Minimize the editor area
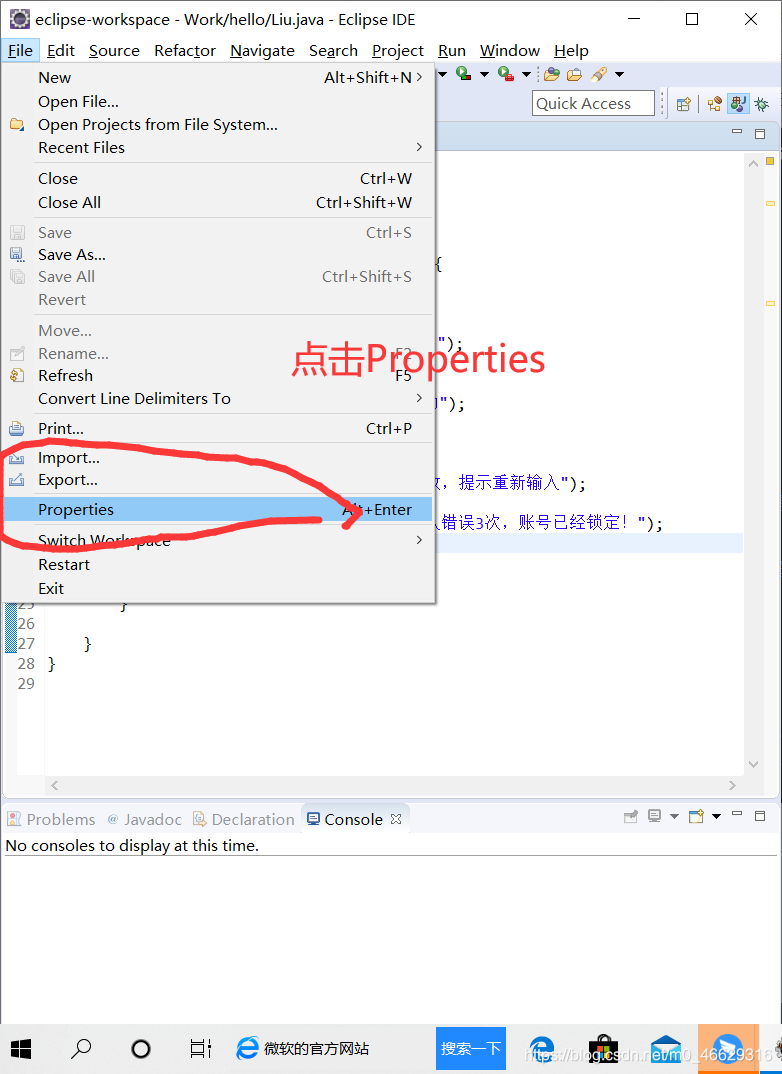Screen dimensions: 782x1074 click(737, 132)
